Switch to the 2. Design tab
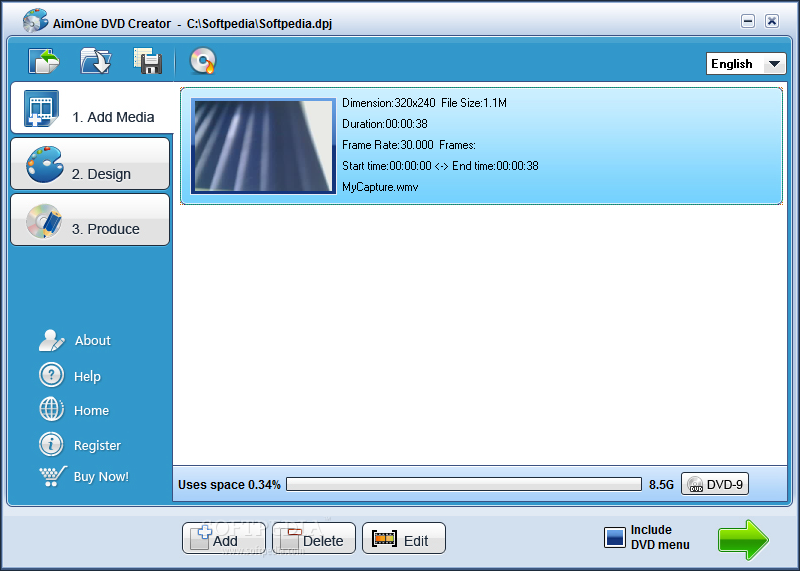800x571 pixels. click(90, 164)
